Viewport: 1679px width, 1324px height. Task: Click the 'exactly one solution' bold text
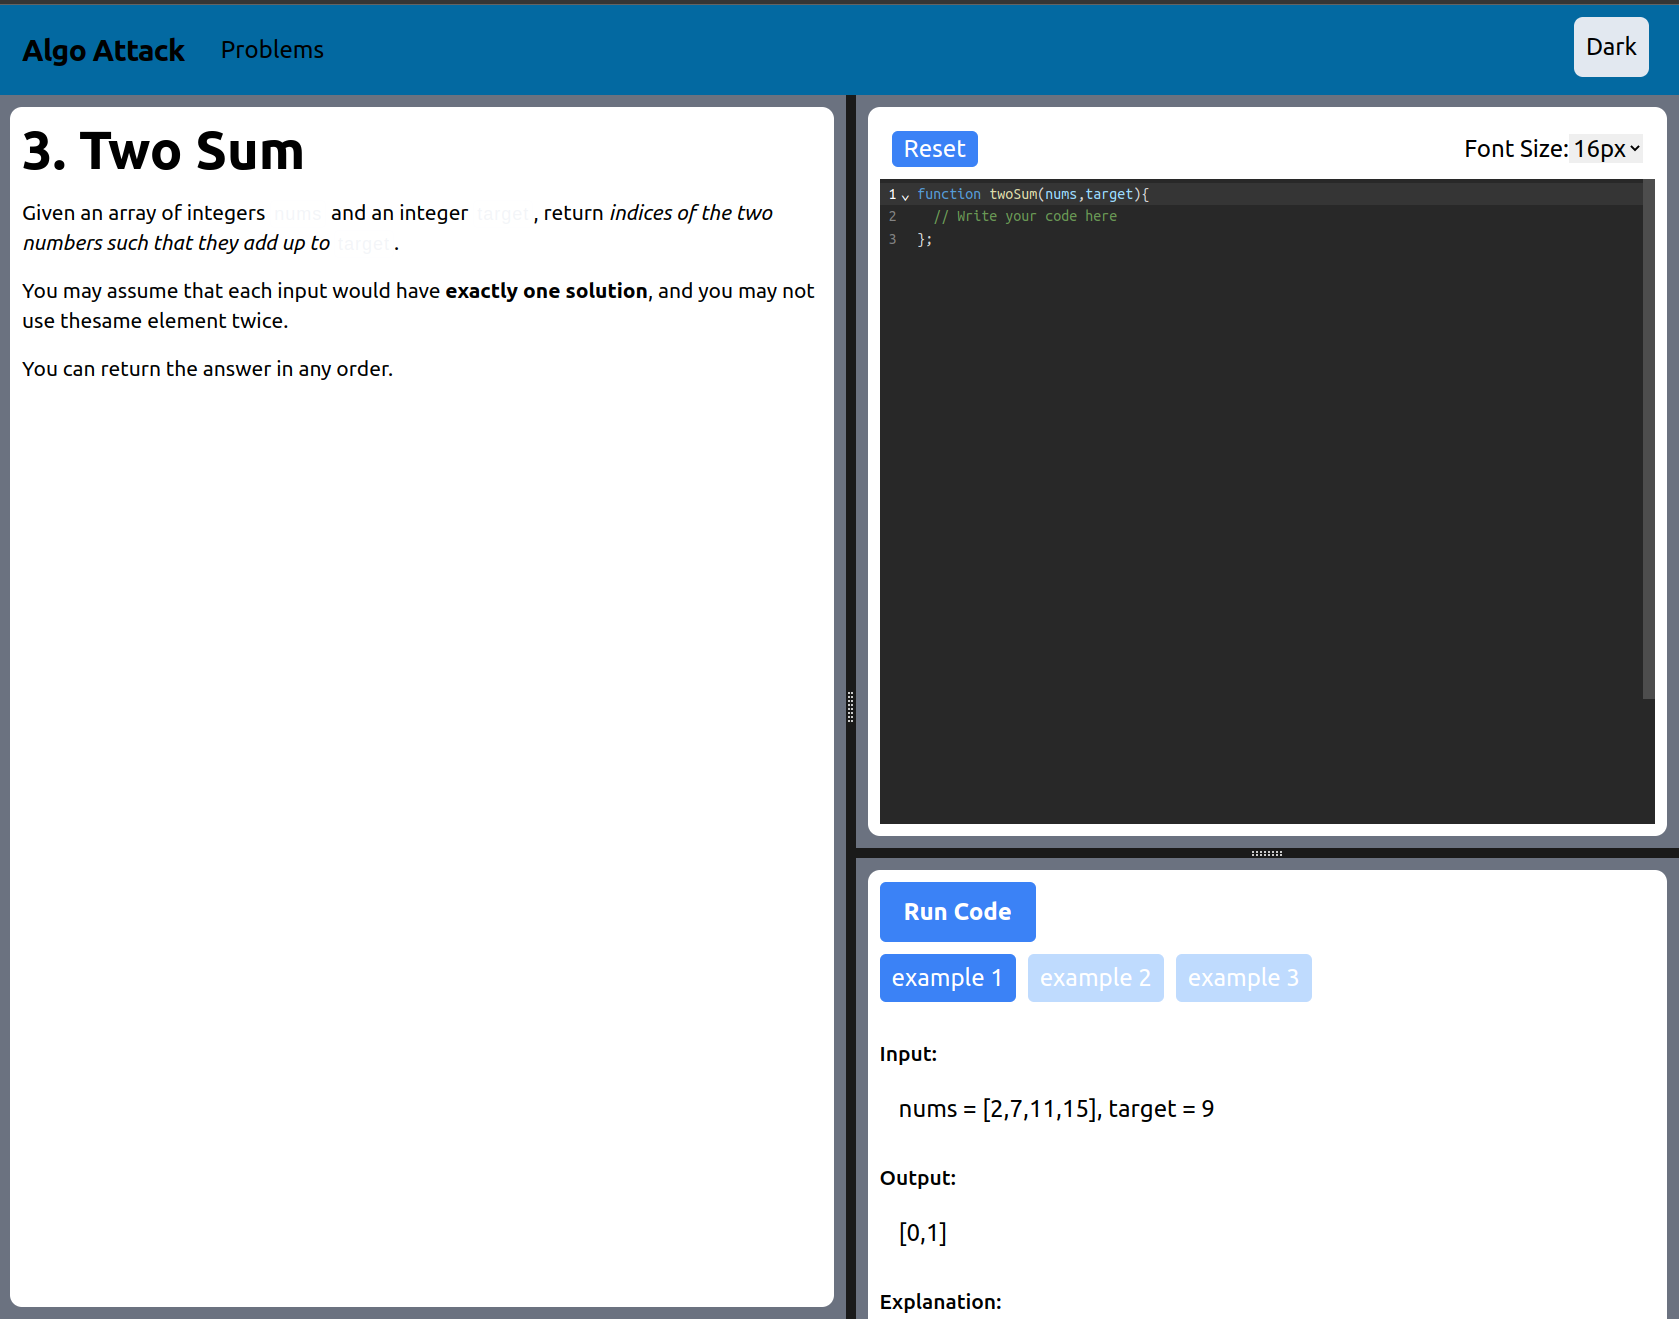[x=546, y=291]
